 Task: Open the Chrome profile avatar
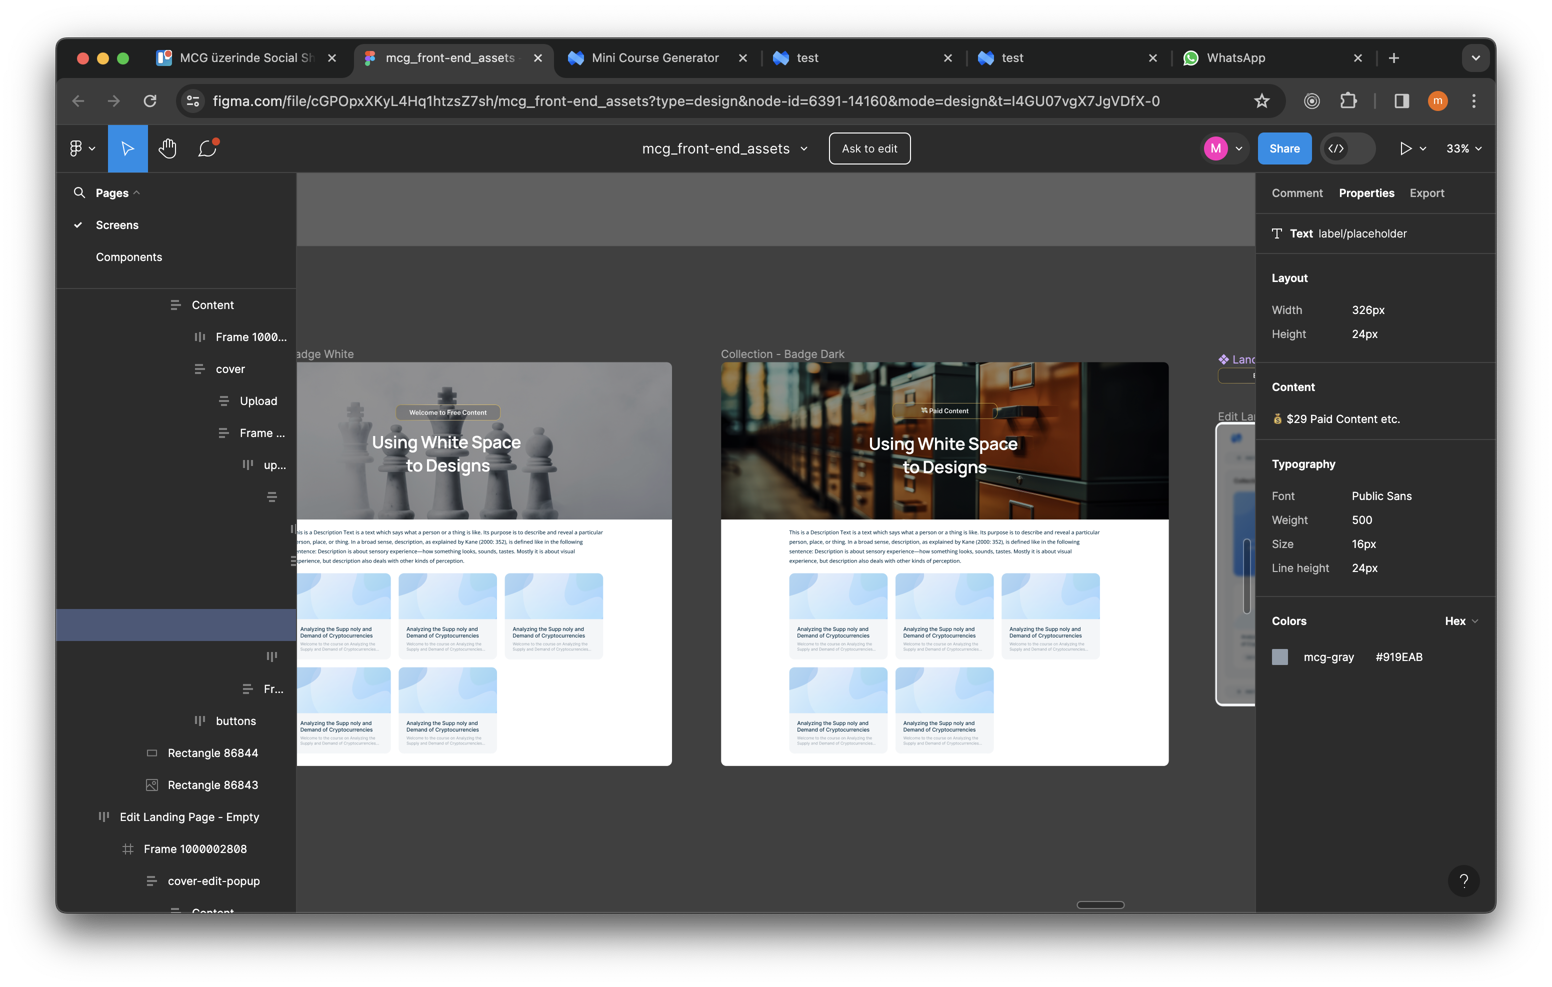click(1438, 101)
